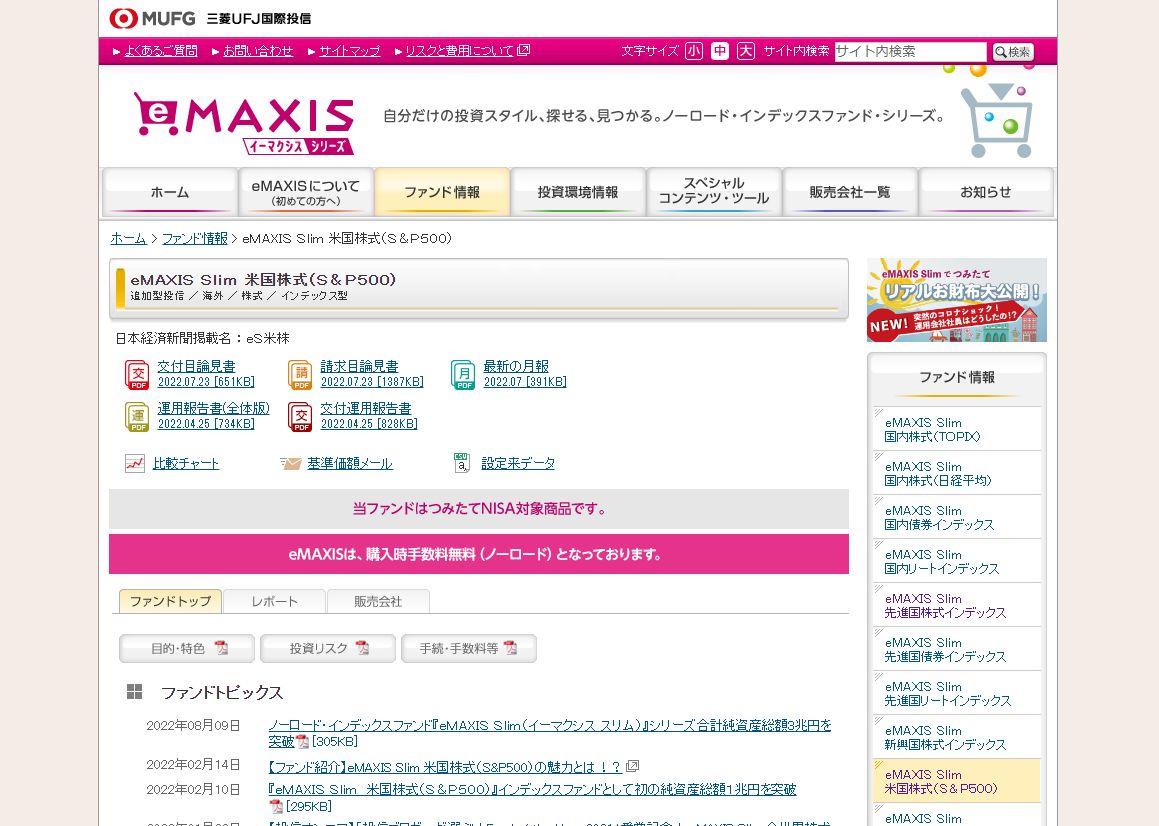Open the eMAXISについて navigation tab

coord(305,192)
